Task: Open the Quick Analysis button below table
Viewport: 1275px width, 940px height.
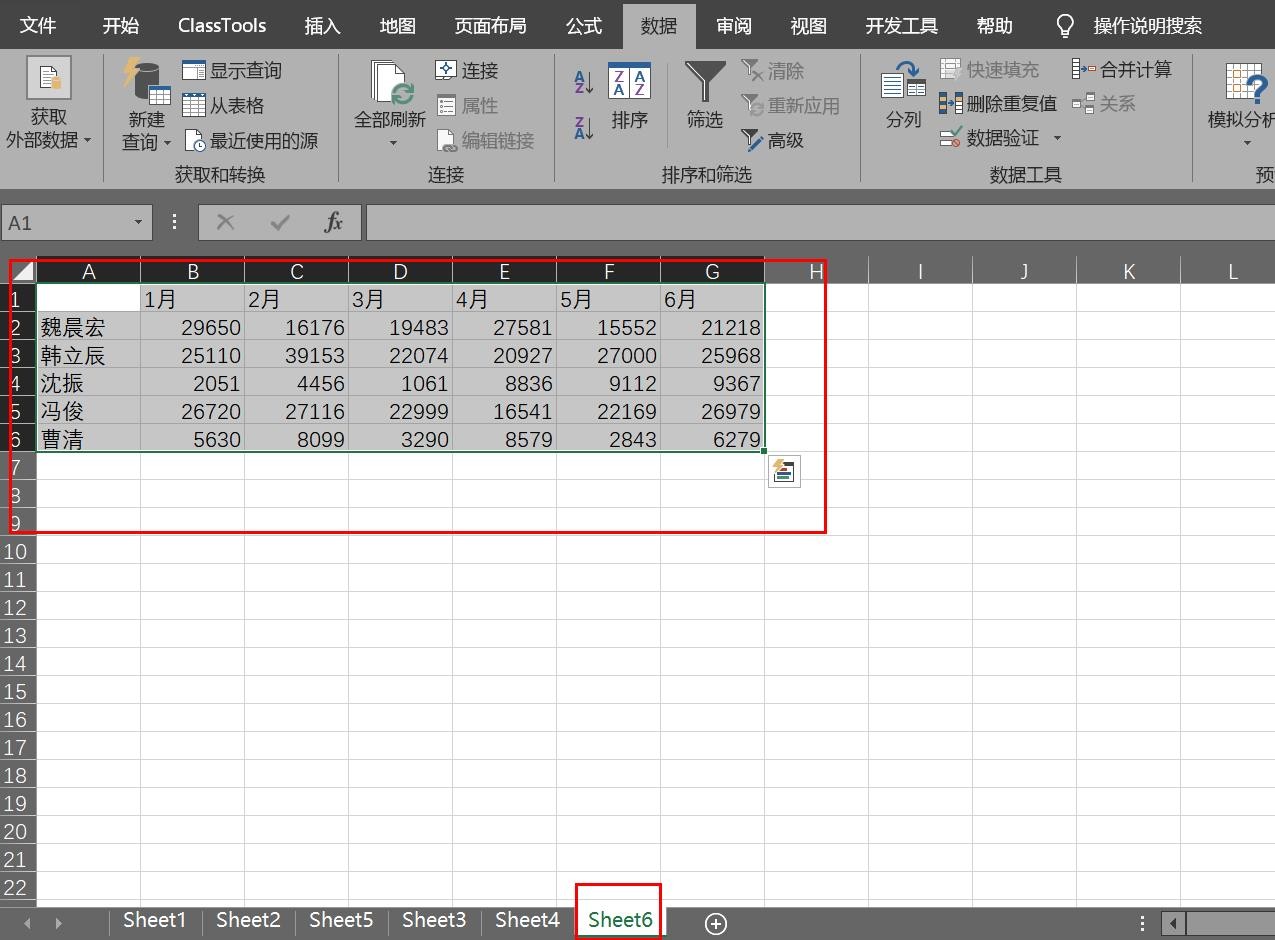Action: coord(784,471)
